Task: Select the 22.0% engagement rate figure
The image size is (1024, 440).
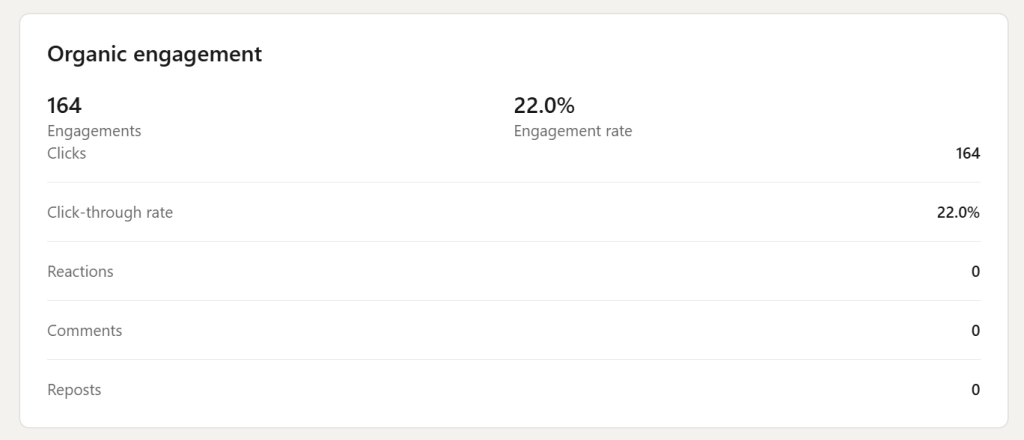Action: coord(544,105)
